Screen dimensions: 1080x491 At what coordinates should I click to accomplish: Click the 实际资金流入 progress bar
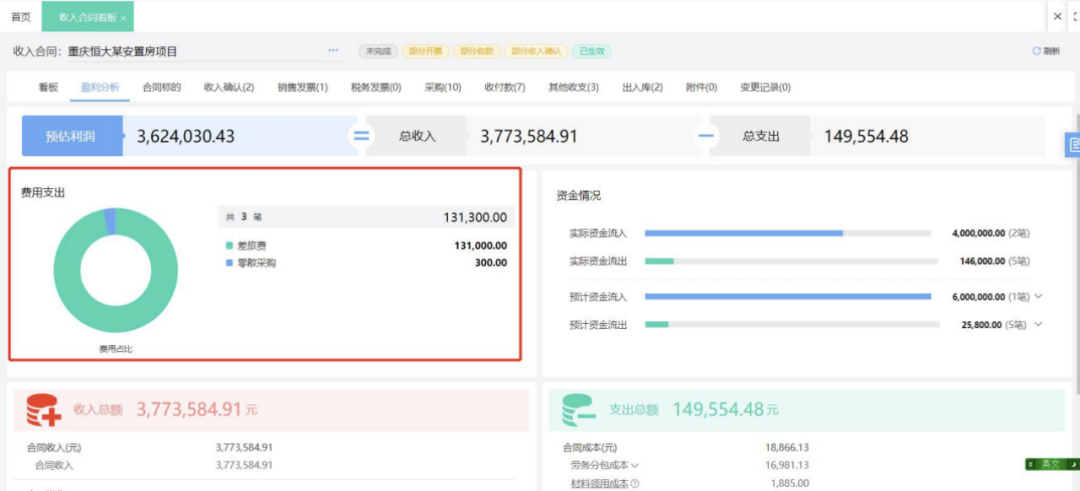coord(788,233)
